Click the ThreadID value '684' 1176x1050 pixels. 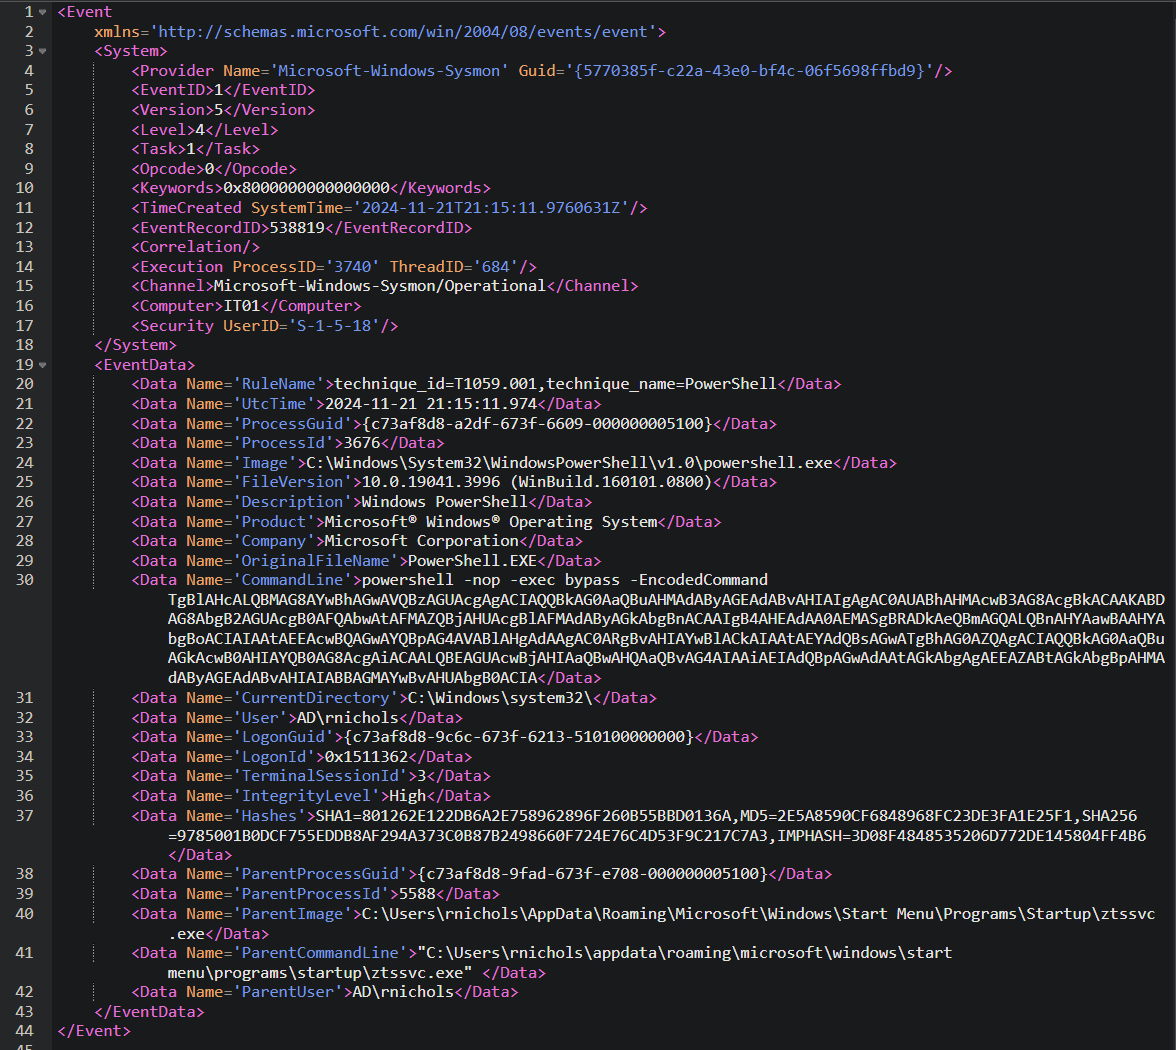[495, 267]
